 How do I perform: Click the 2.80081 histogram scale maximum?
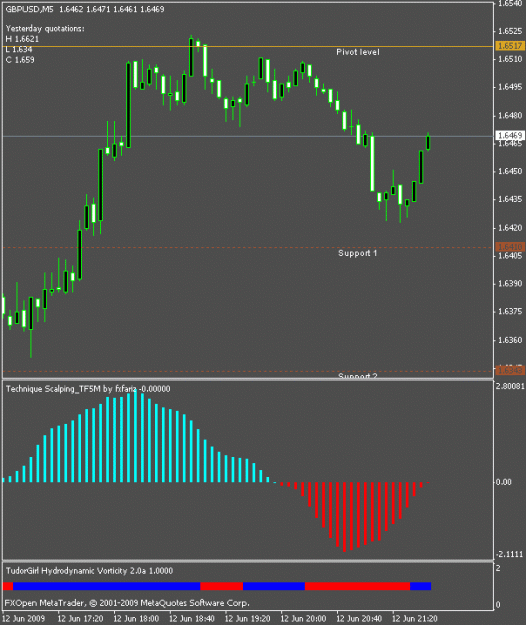pyautogui.click(x=510, y=386)
